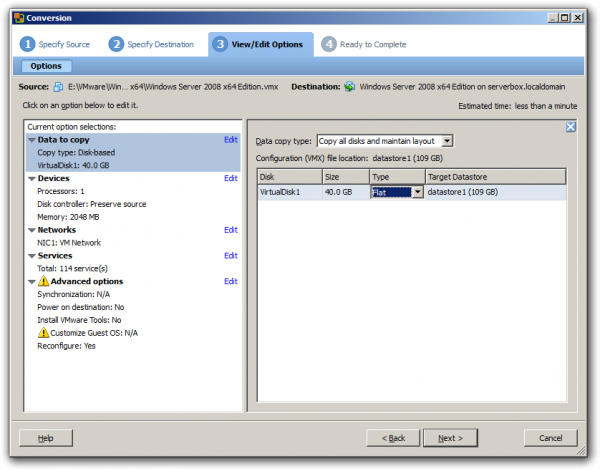Screen dimensions: 600x471
Task: Click the Back button
Action: [393, 438]
